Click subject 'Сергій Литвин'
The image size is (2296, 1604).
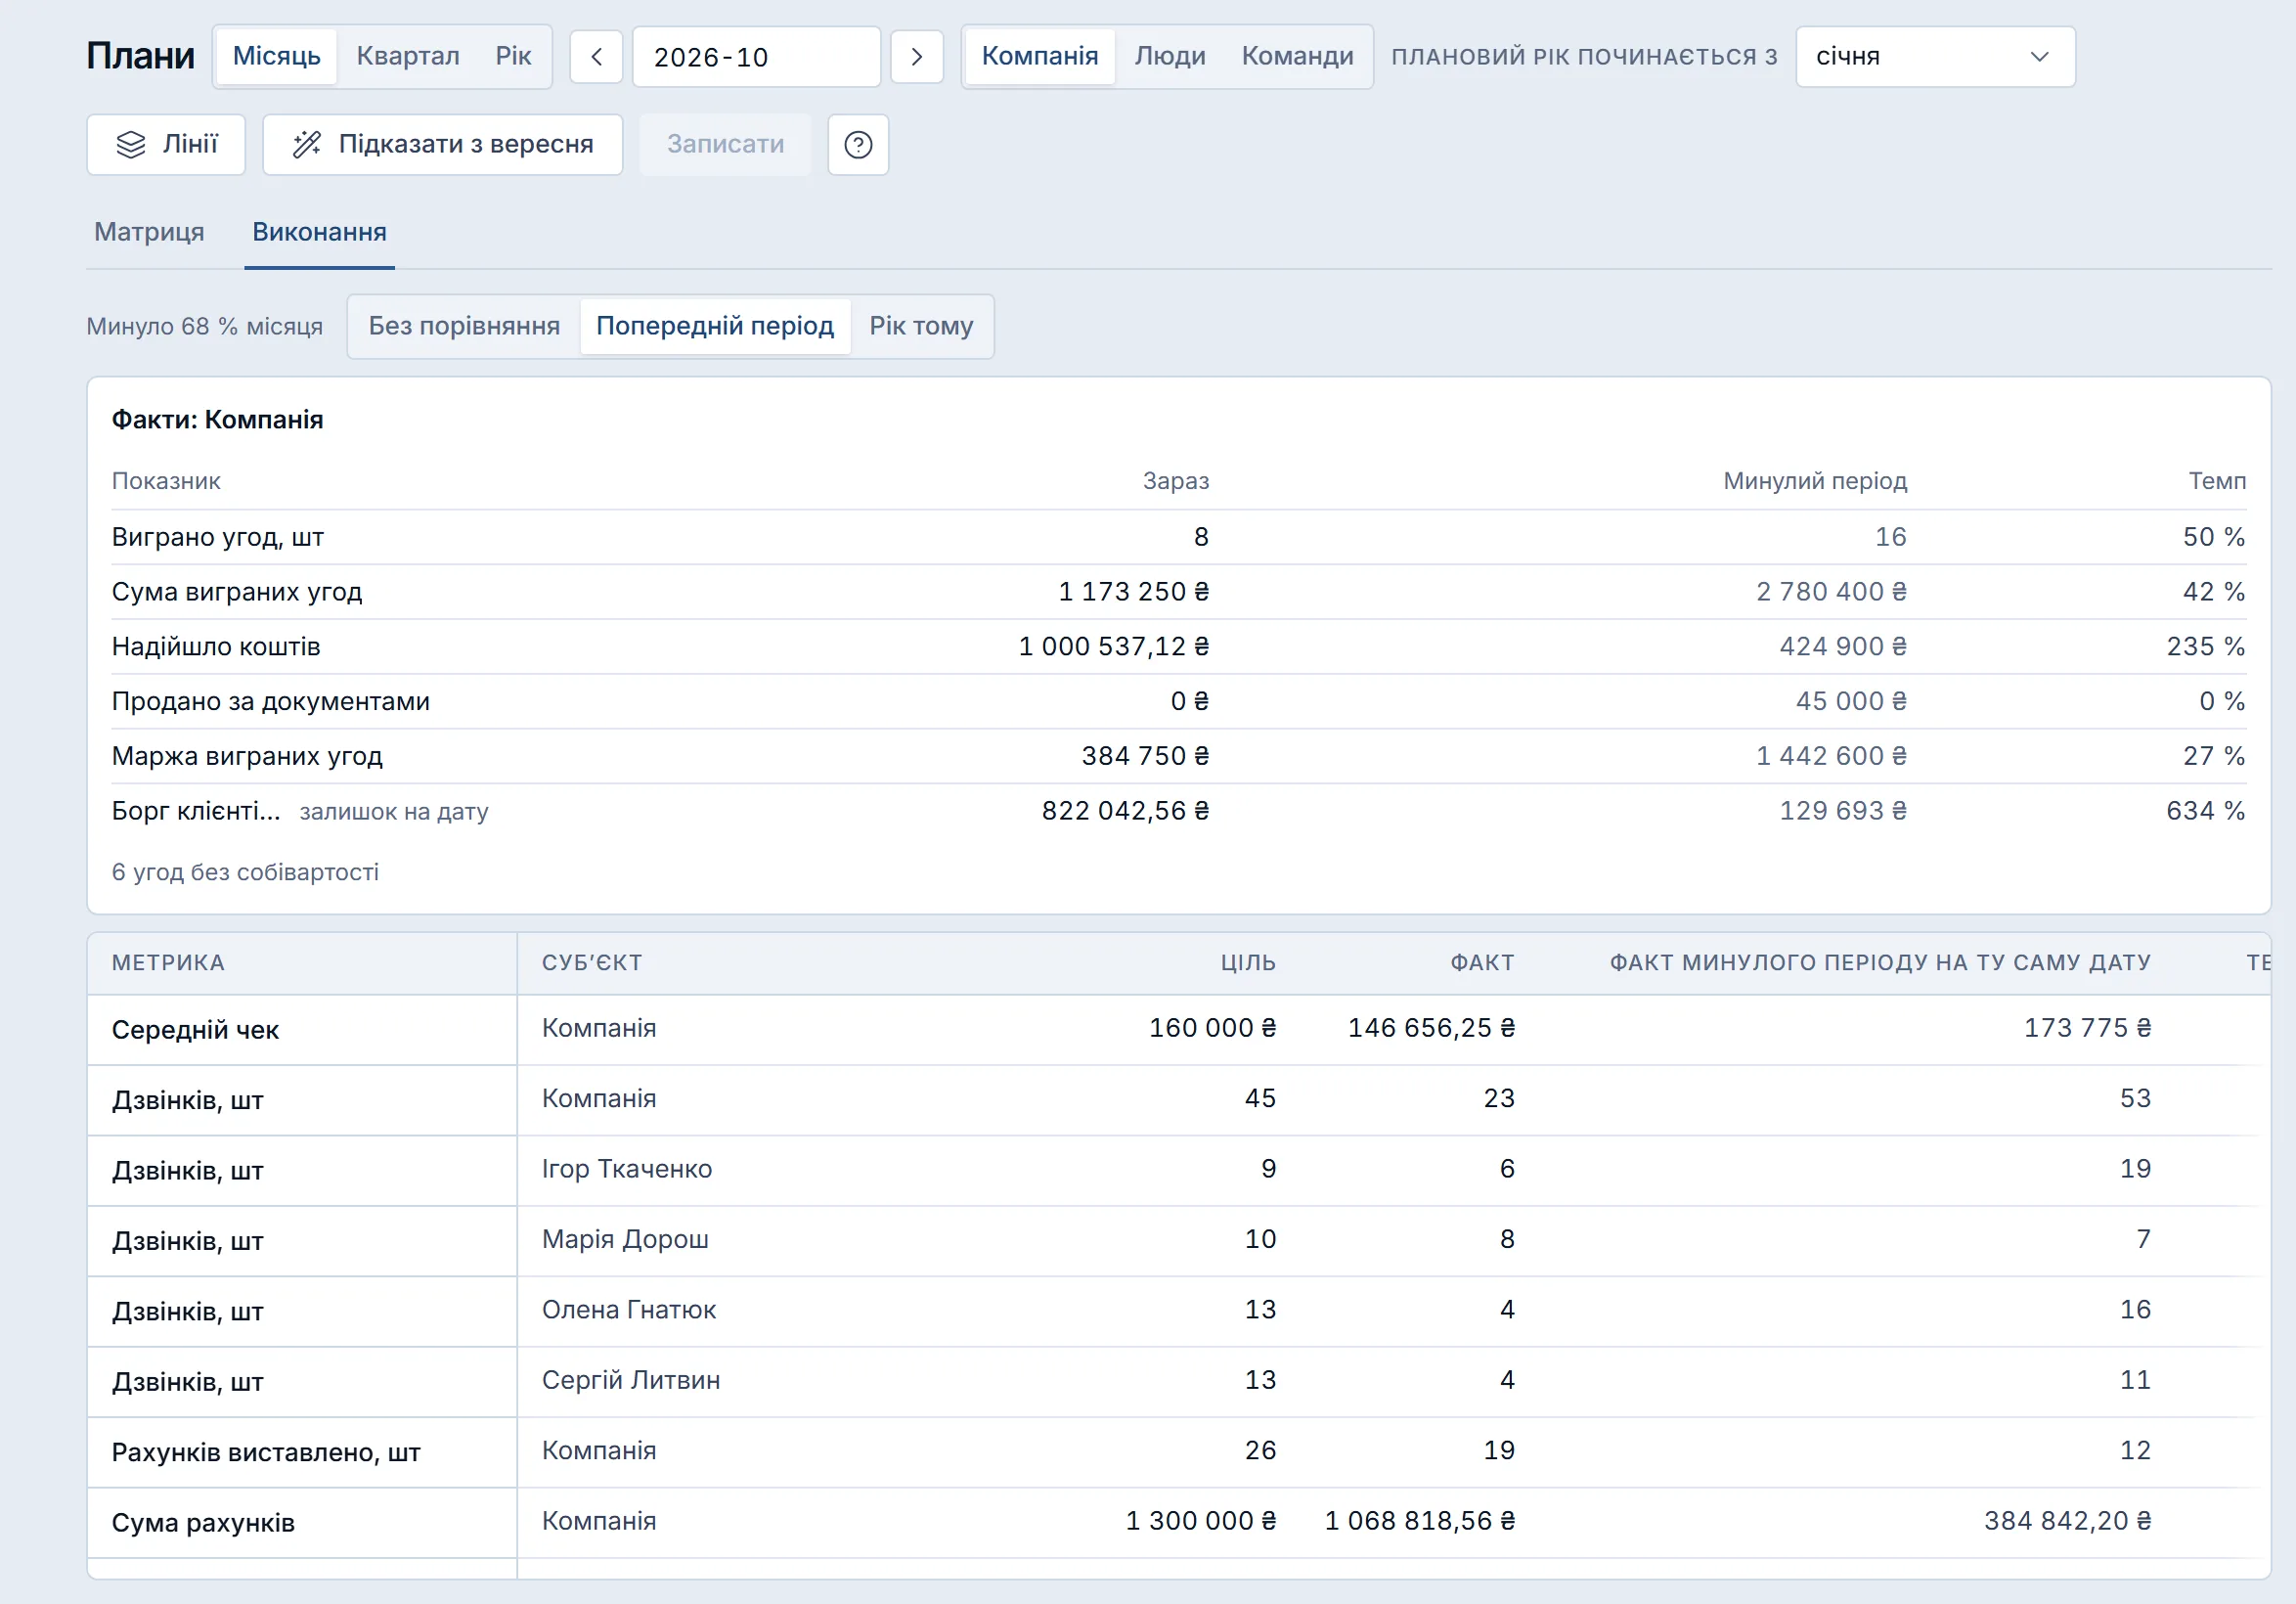coord(631,1380)
